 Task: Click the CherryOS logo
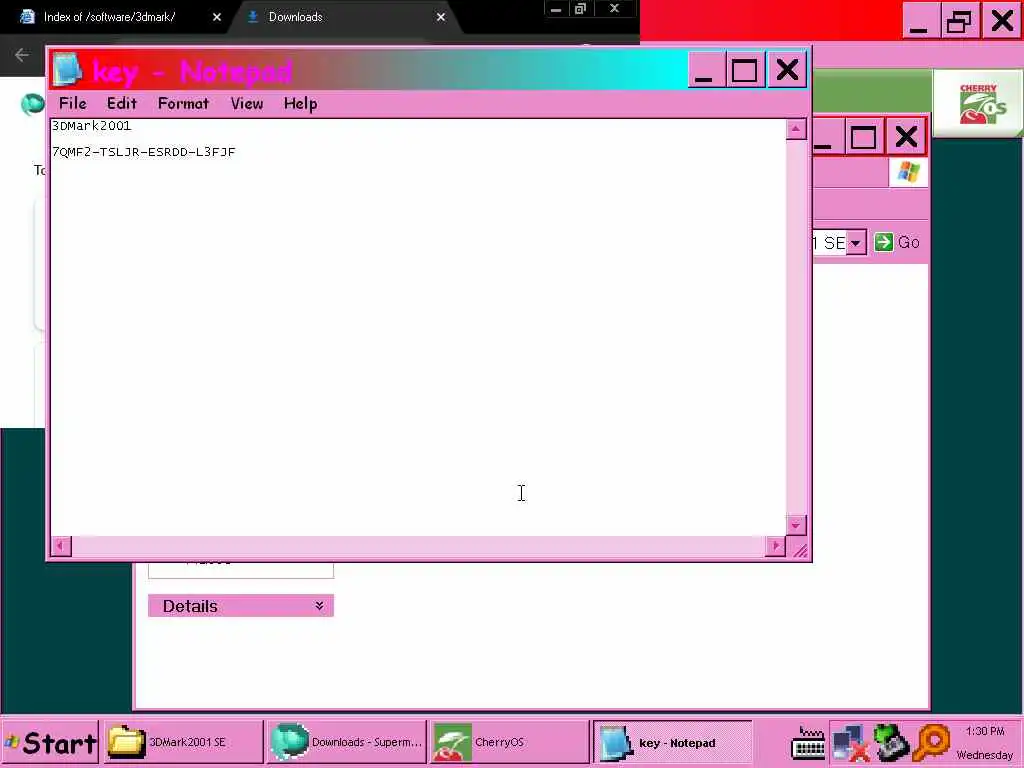(x=978, y=103)
